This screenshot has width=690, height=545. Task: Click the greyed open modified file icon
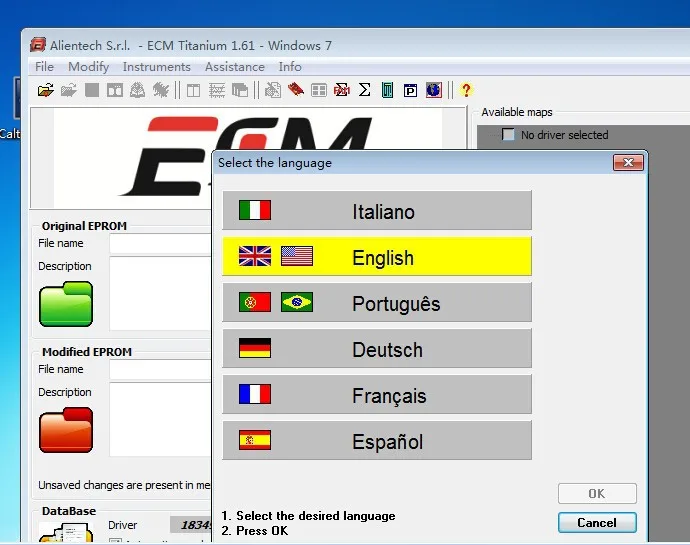(69, 90)
